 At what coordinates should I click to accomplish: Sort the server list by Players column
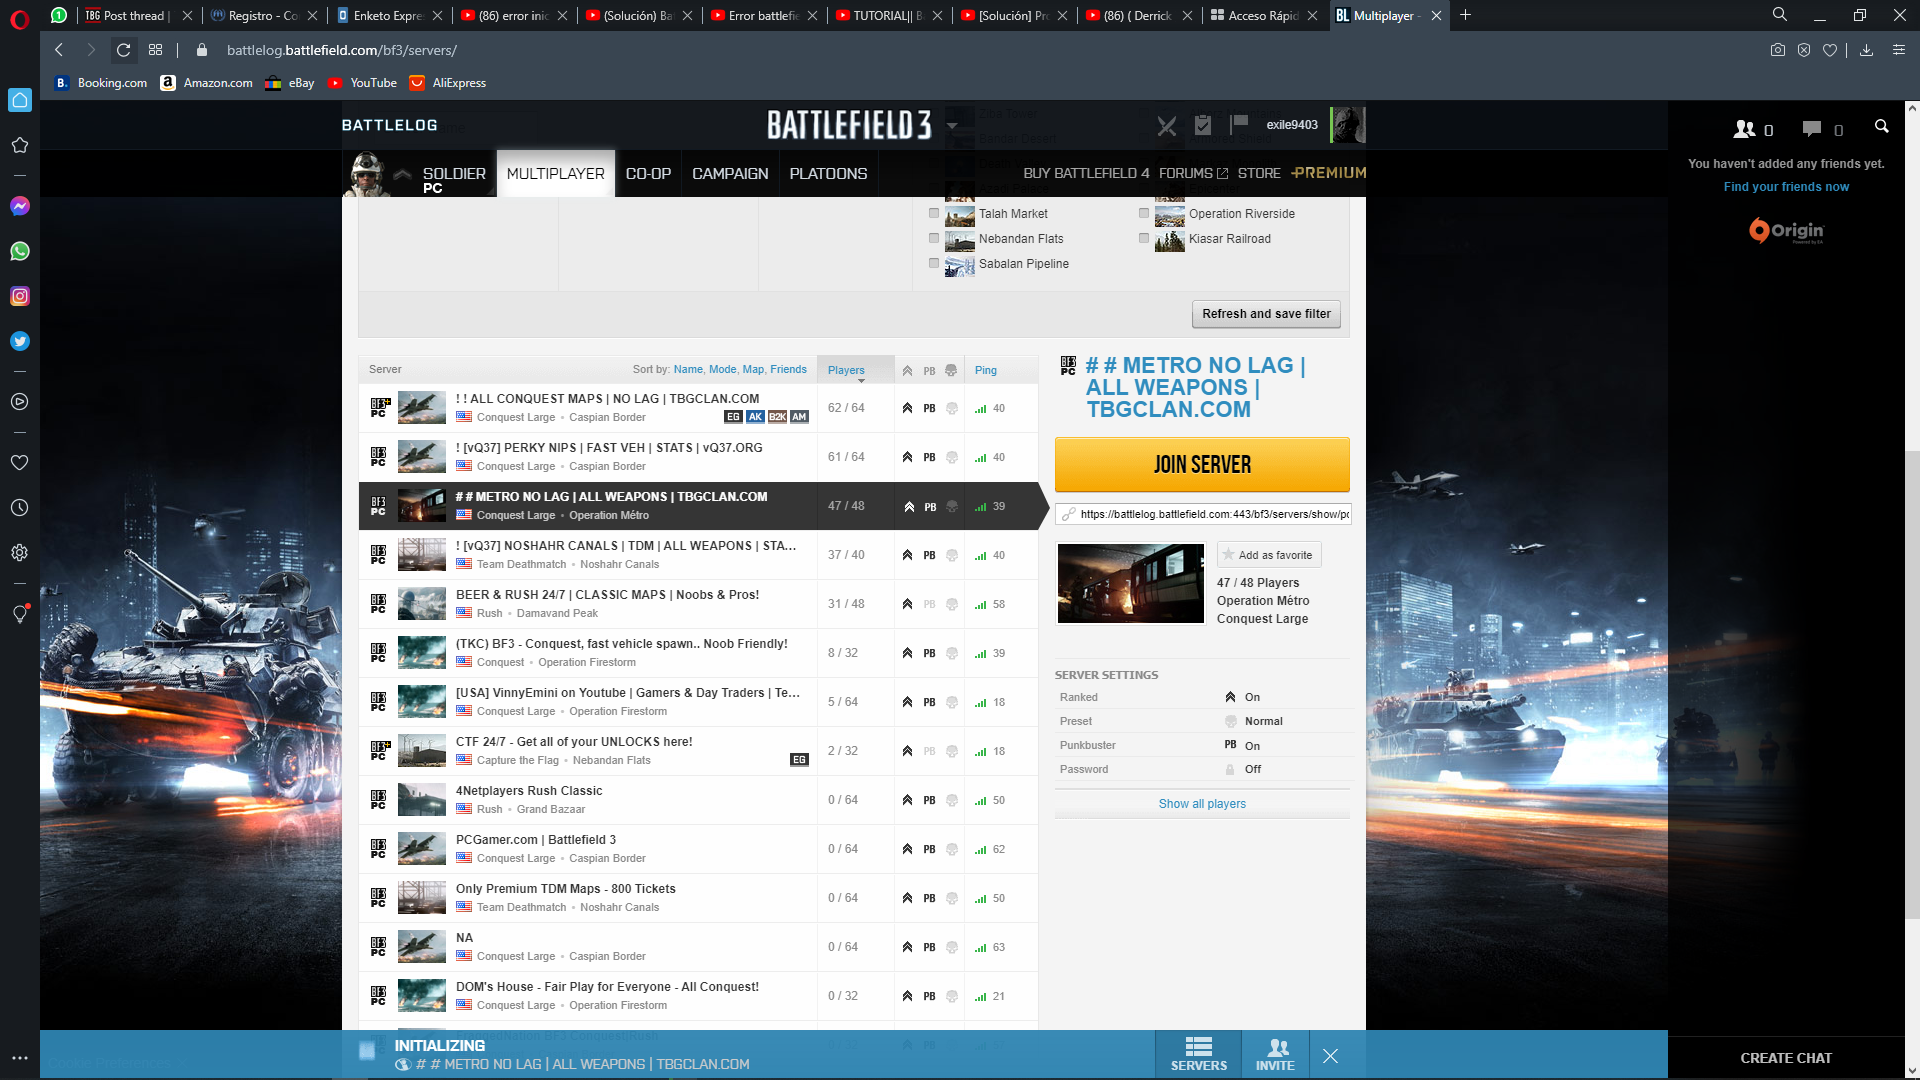[x=846, y=370]
